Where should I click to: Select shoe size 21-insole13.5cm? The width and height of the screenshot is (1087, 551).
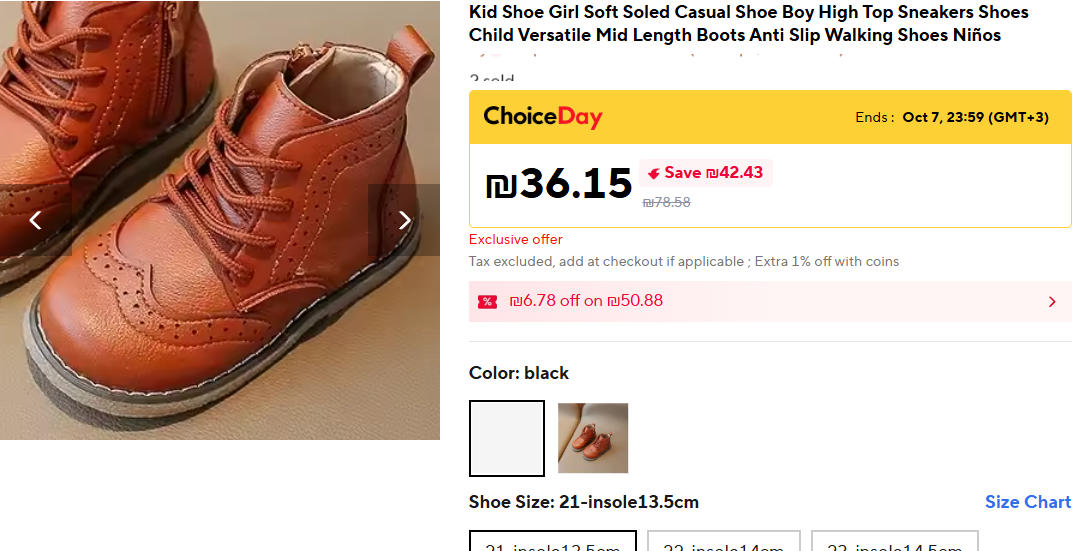tap(553, 543)
